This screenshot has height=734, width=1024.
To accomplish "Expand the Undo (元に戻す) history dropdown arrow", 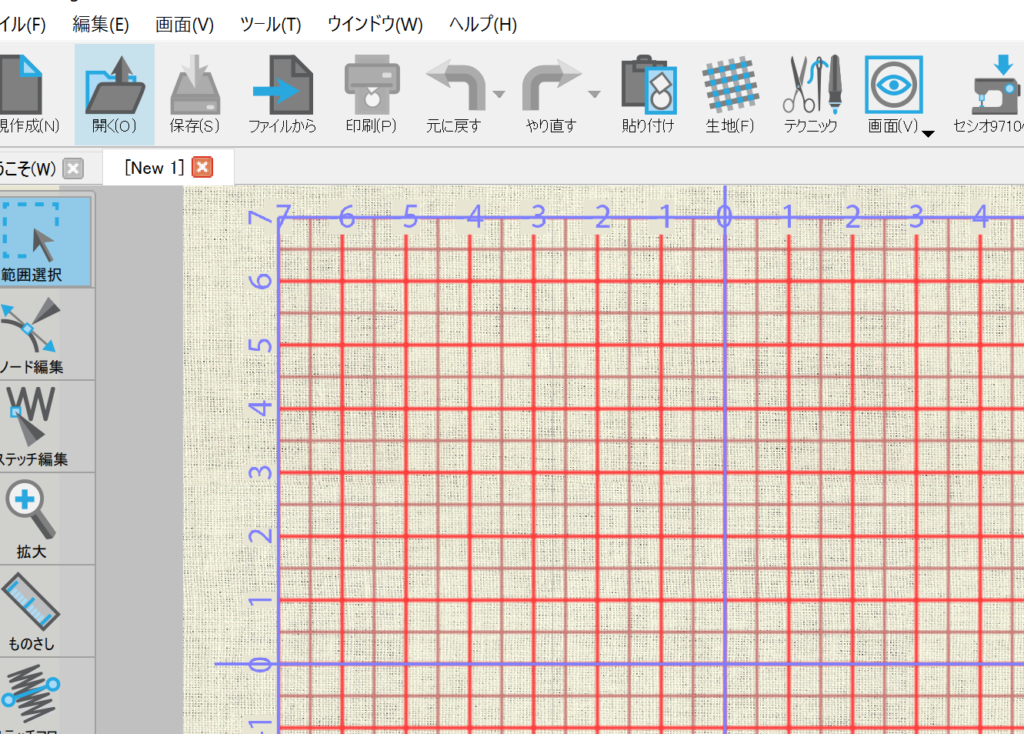I will click(498, 95).
